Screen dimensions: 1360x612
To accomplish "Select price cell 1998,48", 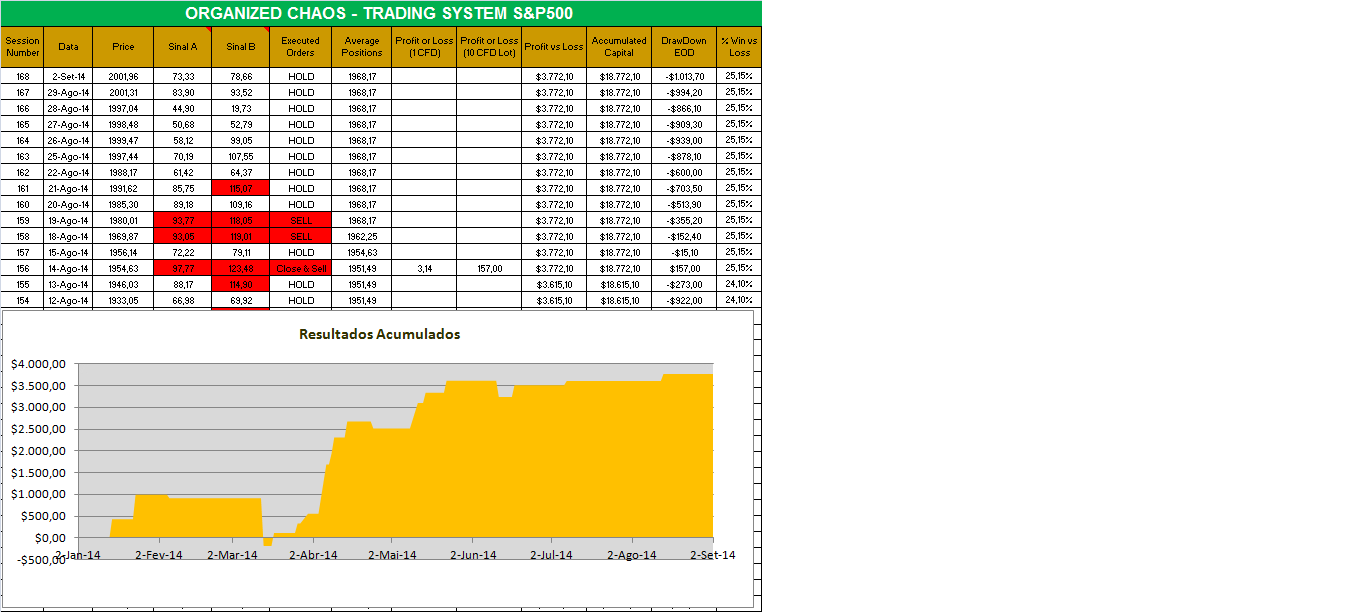I will [124, 124].
